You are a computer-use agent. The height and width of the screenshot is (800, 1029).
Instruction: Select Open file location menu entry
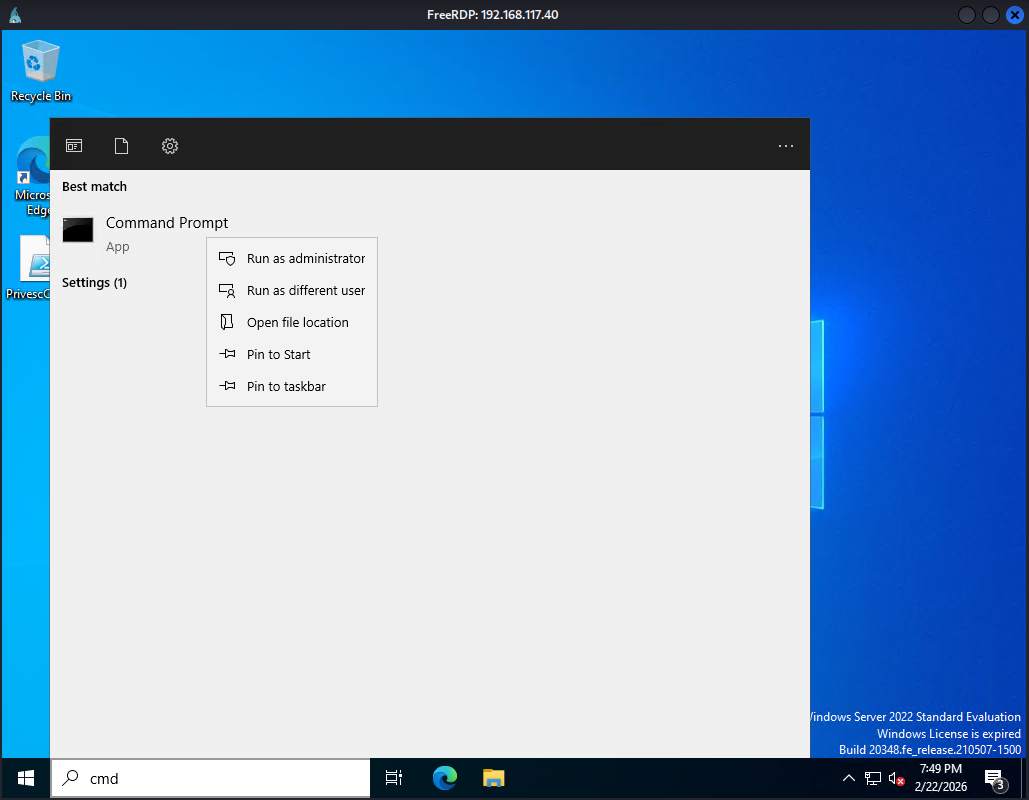point(297,322)
